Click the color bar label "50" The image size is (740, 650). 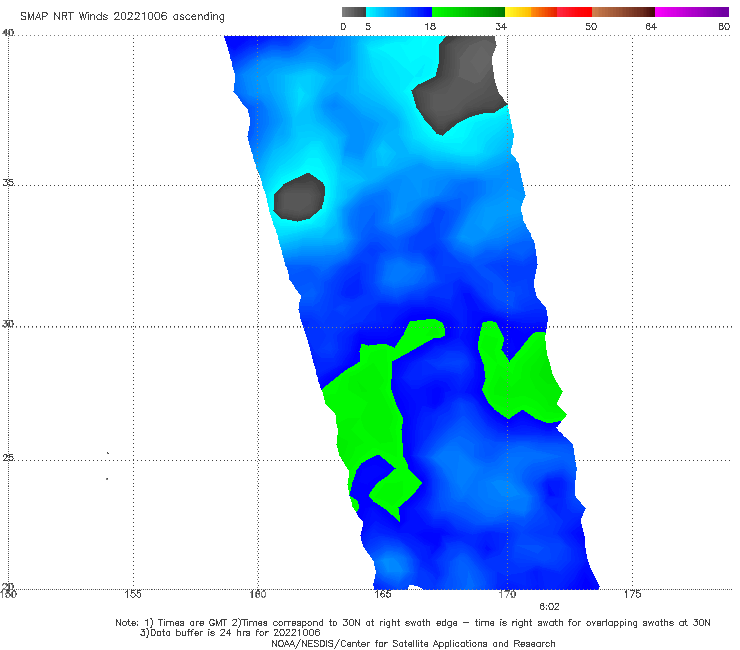[x=591, y=27]
